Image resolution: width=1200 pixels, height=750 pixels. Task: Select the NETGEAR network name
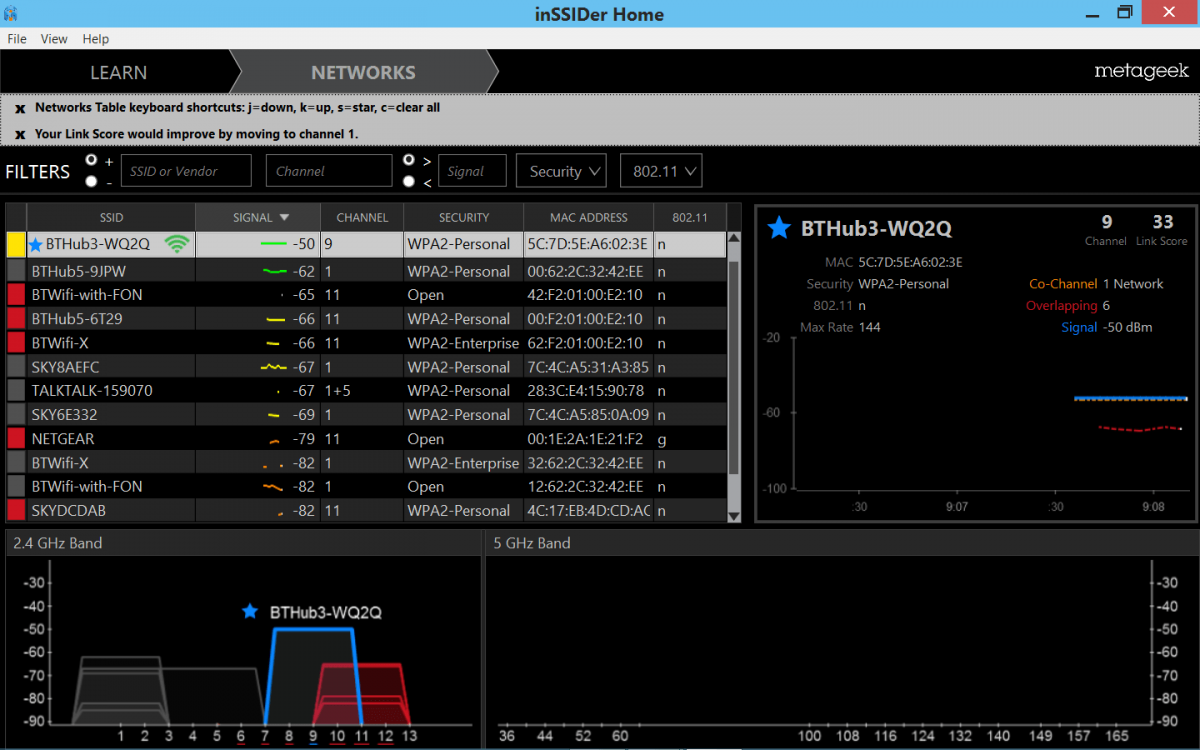pyautogui.click(x=63, y=438)
